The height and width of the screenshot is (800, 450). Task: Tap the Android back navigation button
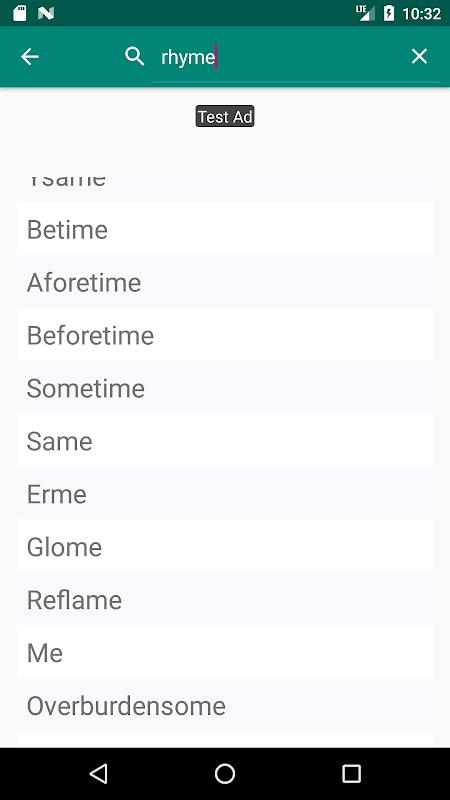(98, 773)
